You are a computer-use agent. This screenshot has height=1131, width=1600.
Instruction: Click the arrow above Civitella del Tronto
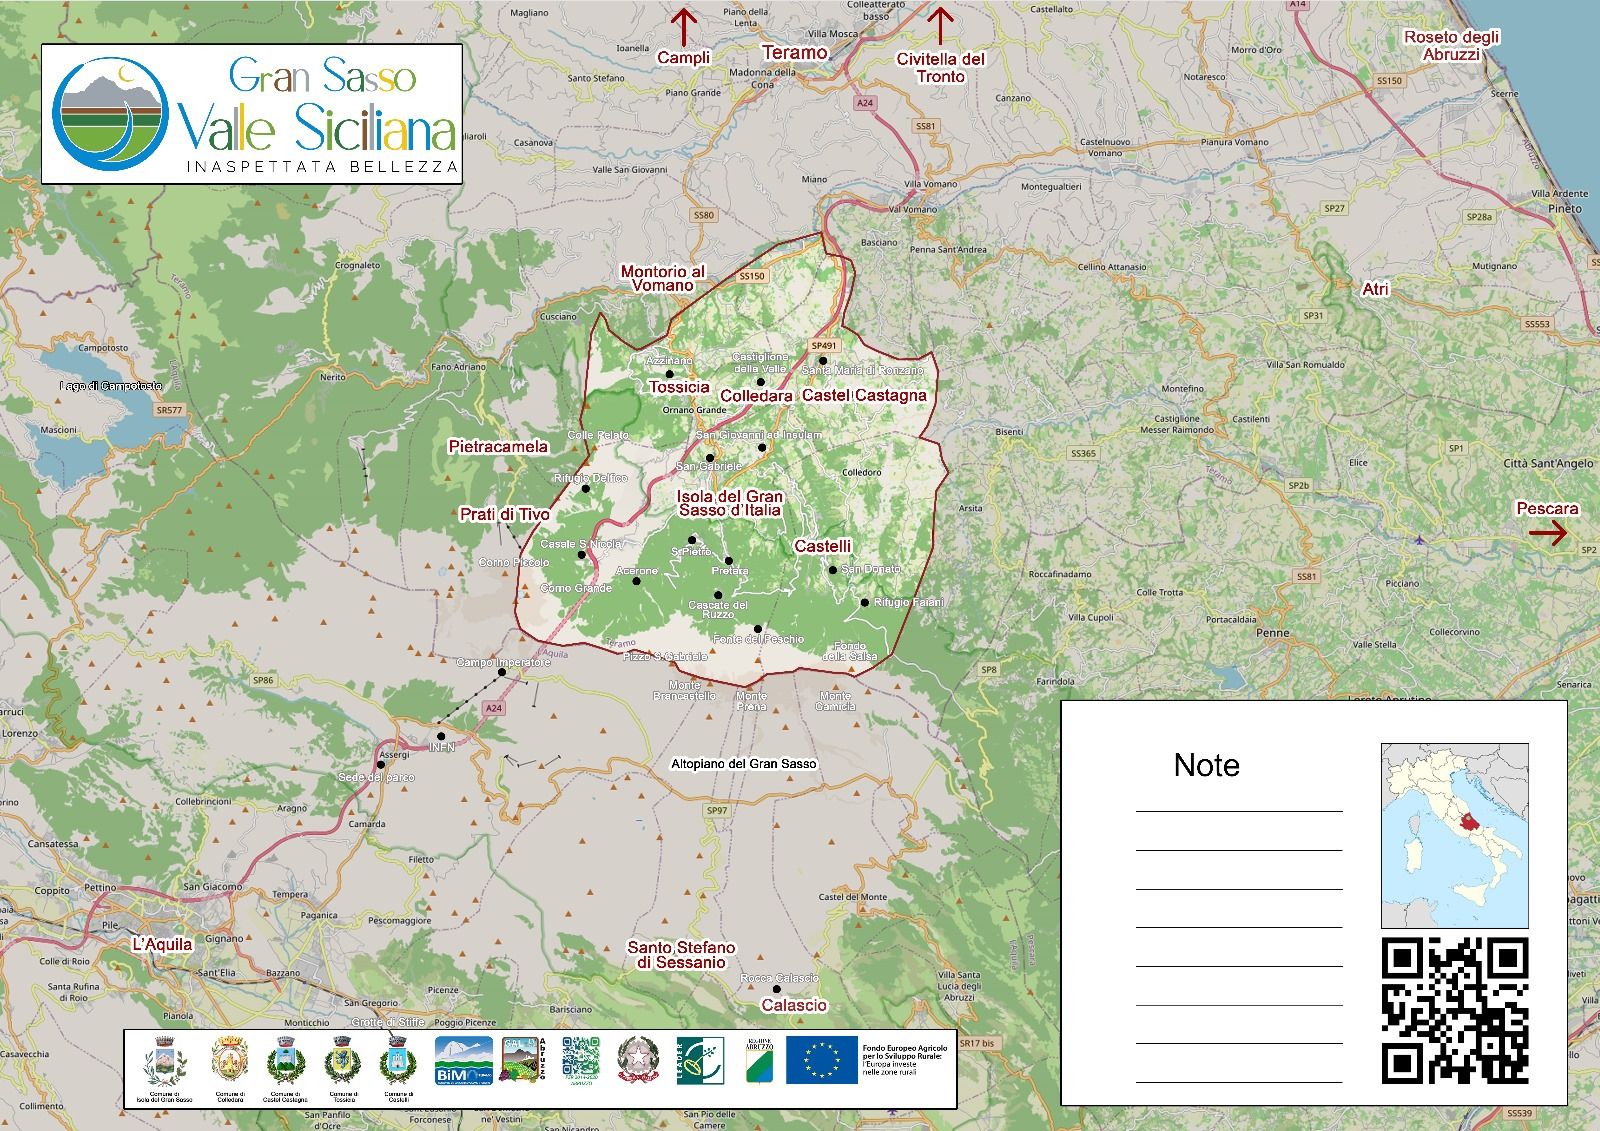pos(940,26)
